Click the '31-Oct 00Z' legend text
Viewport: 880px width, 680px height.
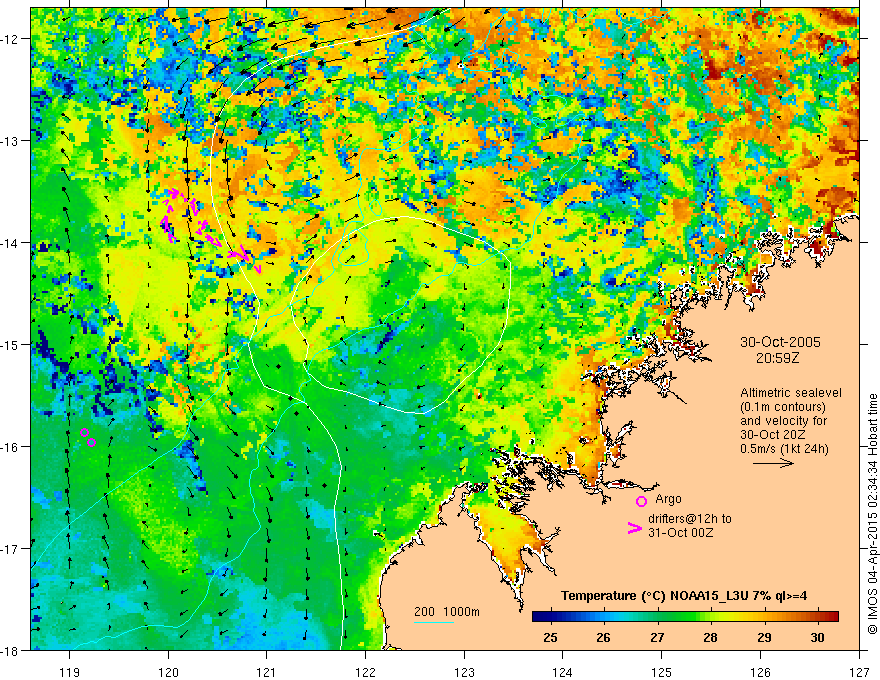point(681,533)
